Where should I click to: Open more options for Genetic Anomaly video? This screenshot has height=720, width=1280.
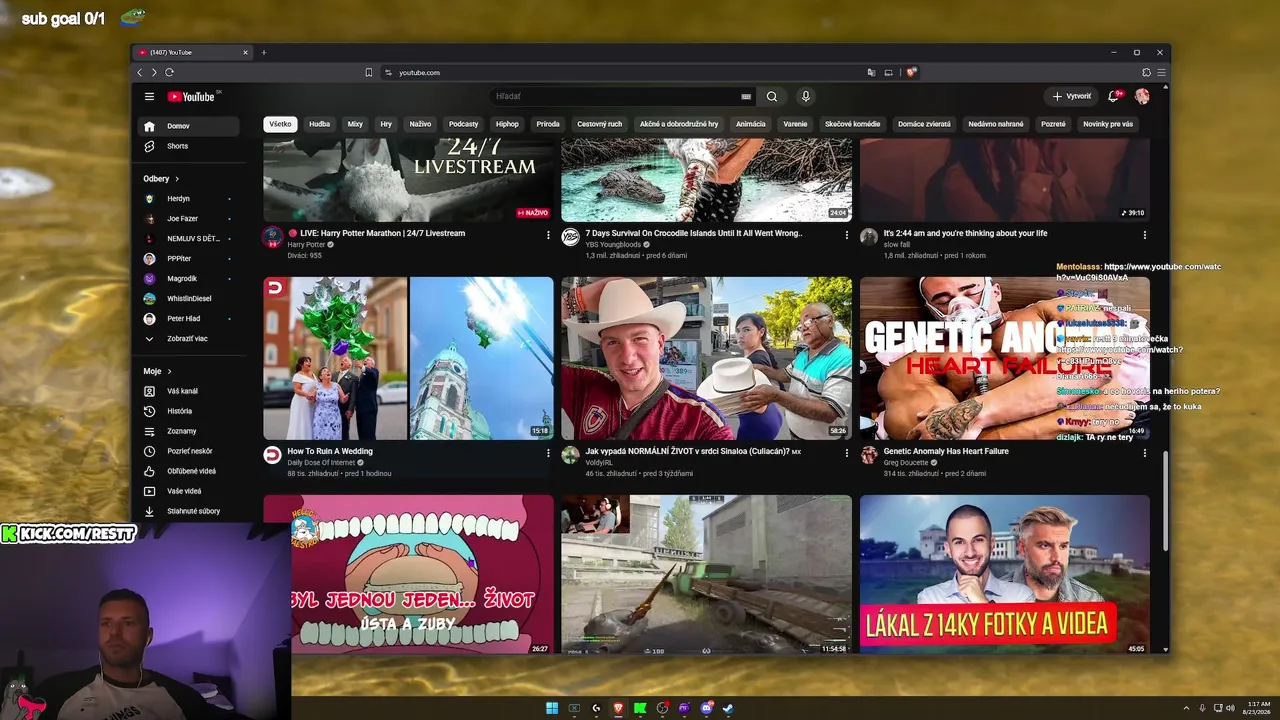tap(1145, 453)
